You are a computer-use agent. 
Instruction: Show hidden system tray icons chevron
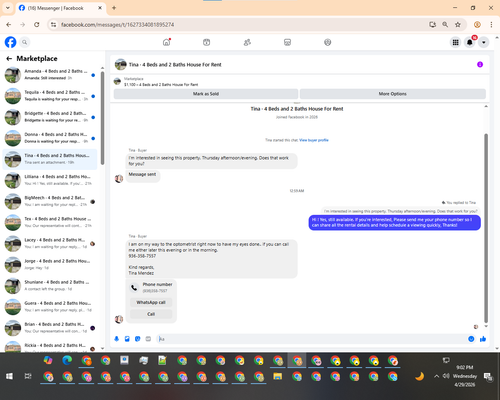pos(436,376)
